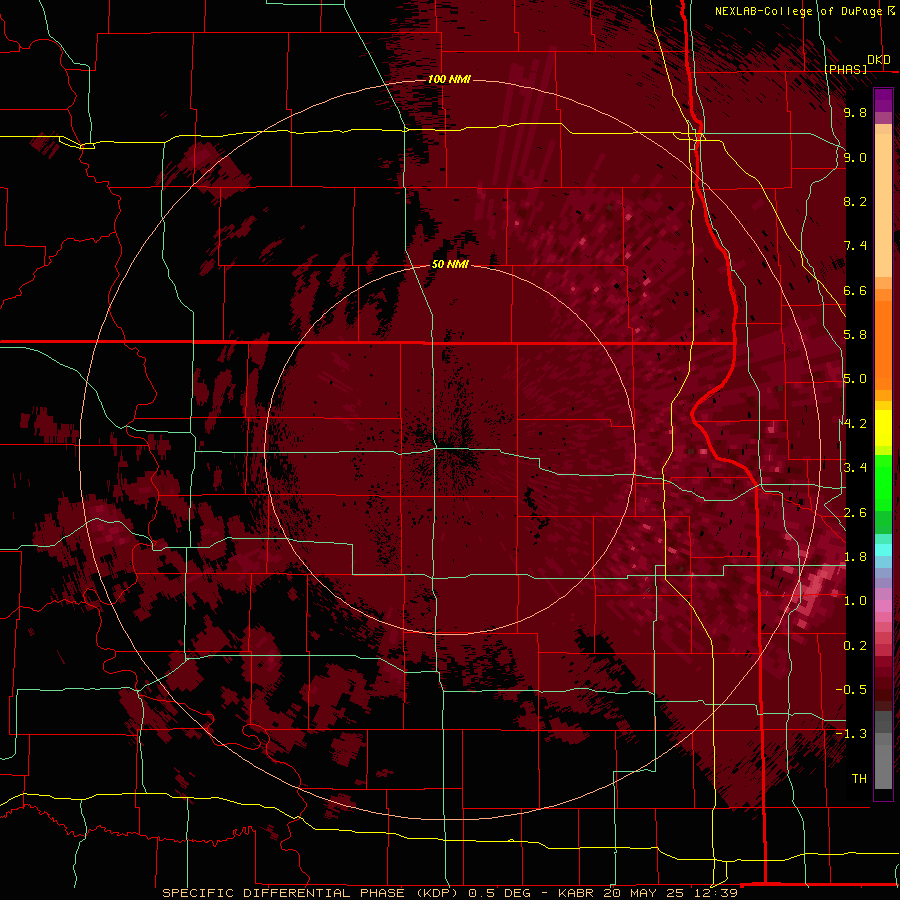
Task: Click the KABR station identifier
Action: (x=577, y=893)
